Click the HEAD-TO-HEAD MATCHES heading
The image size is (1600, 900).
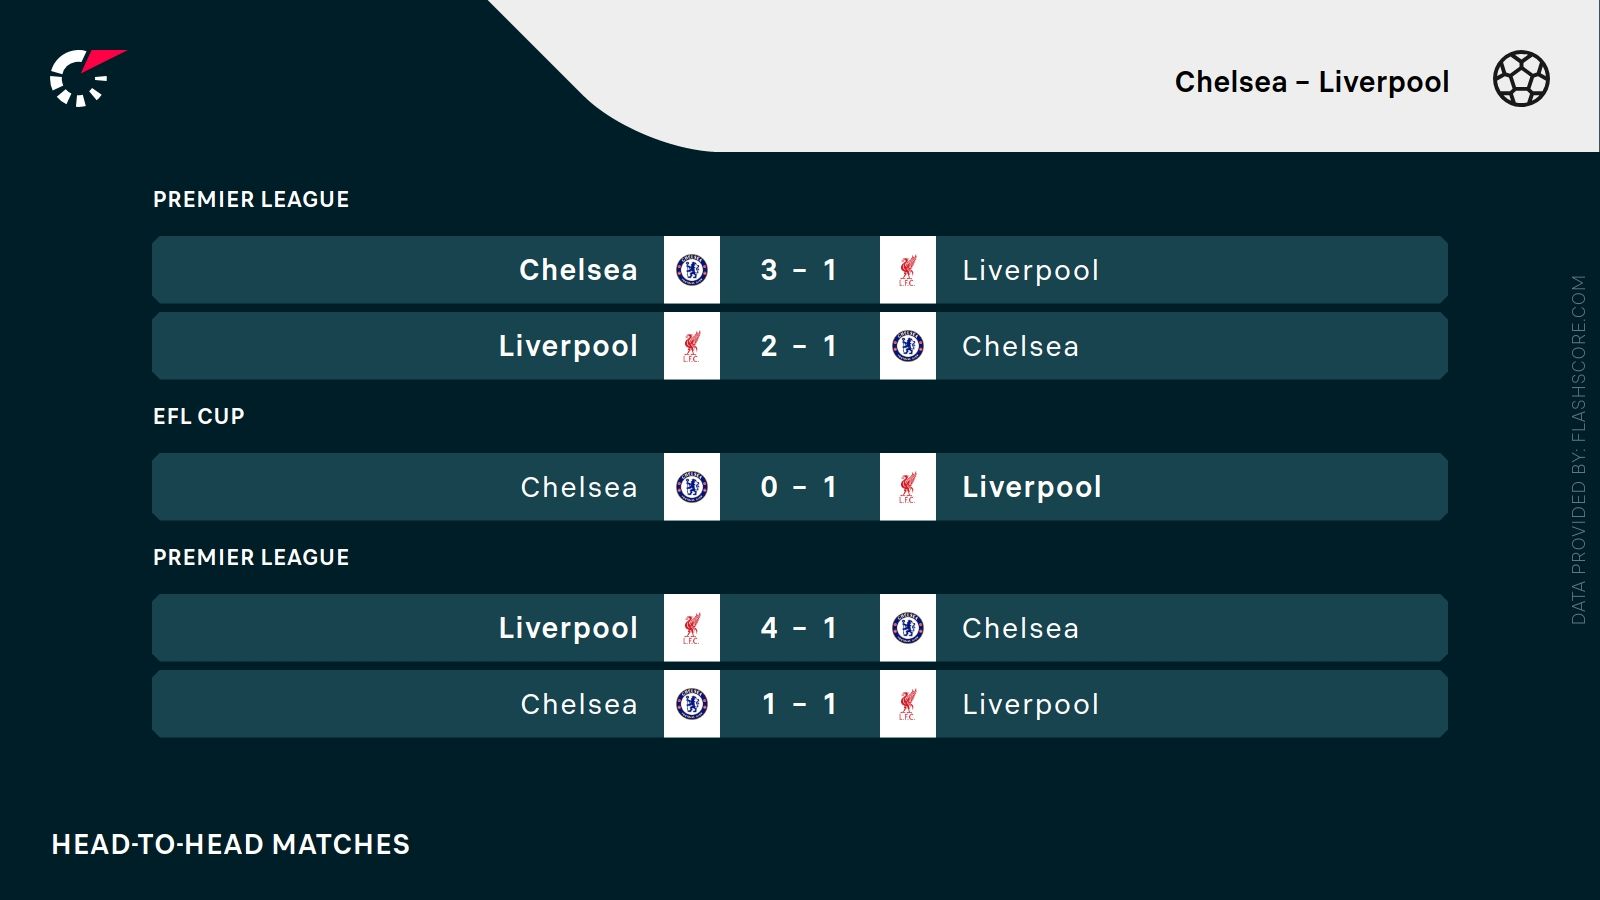click(x=231, y=845)
